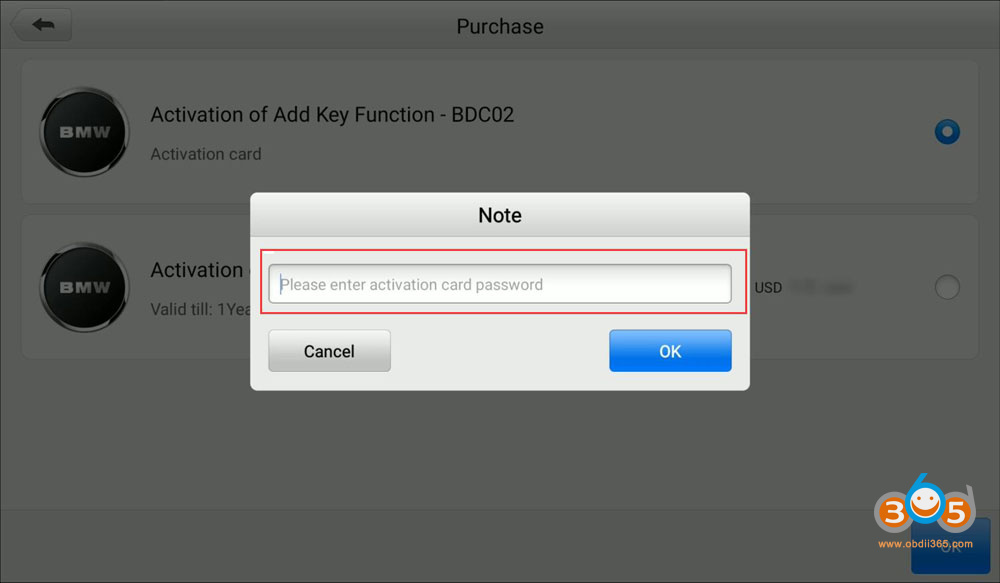Select the BDC02 Activation card radio button
The height and width of the screenshot is (583, 1000).
(946, 132)
